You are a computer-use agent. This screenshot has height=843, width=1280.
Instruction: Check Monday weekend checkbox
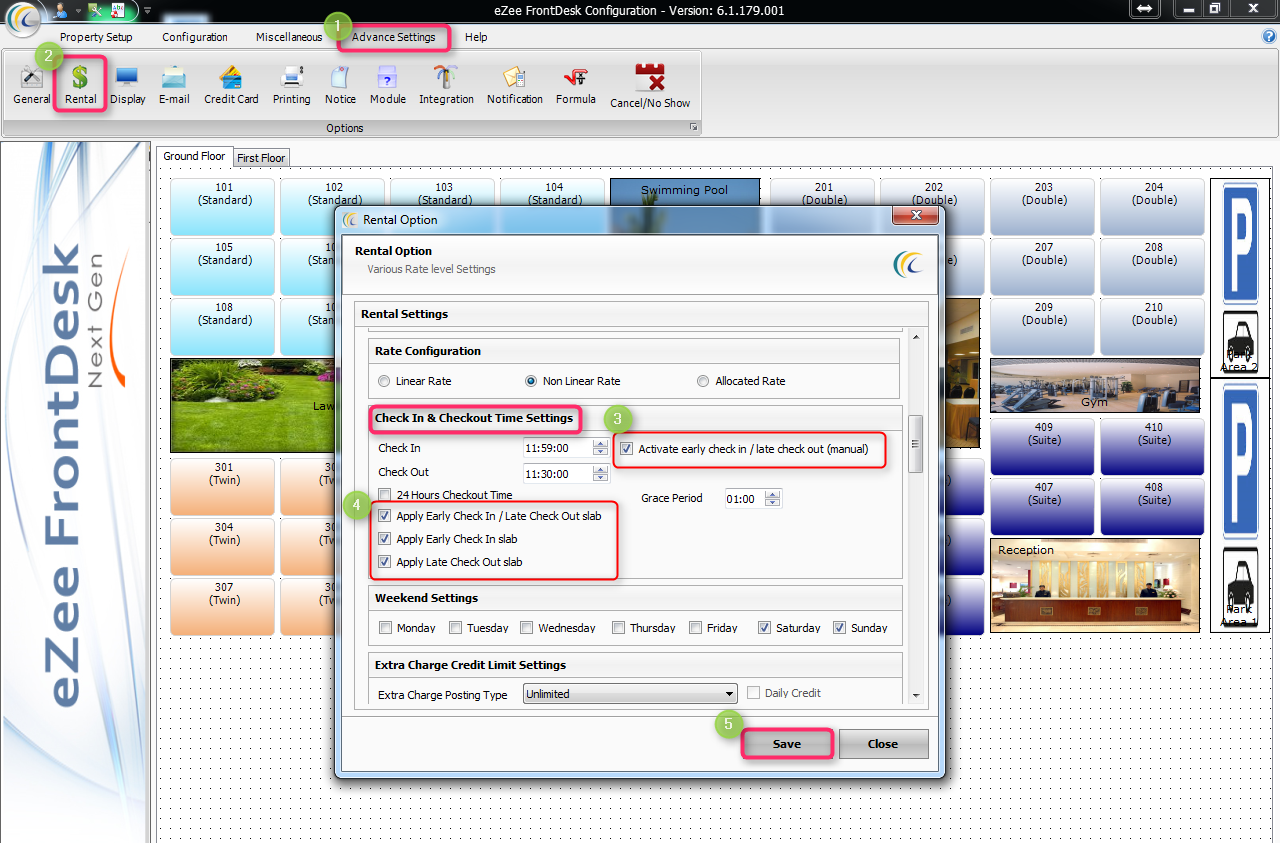click(385, 628)
